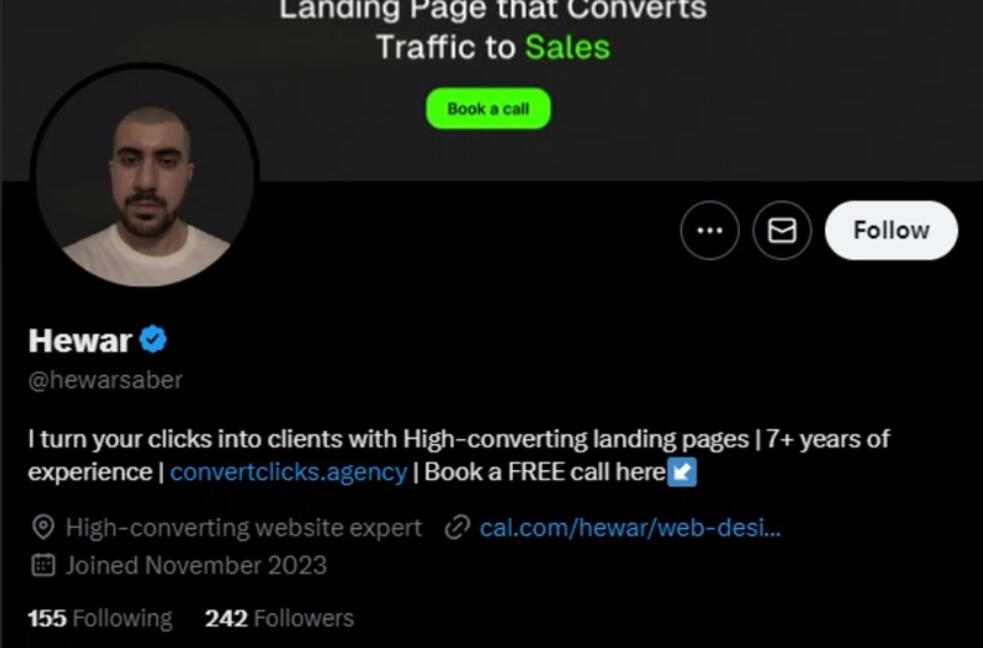This screenshot has width=983, height=648.
Task: Open the convertclicks.agency link in bio
Action: 288,472
